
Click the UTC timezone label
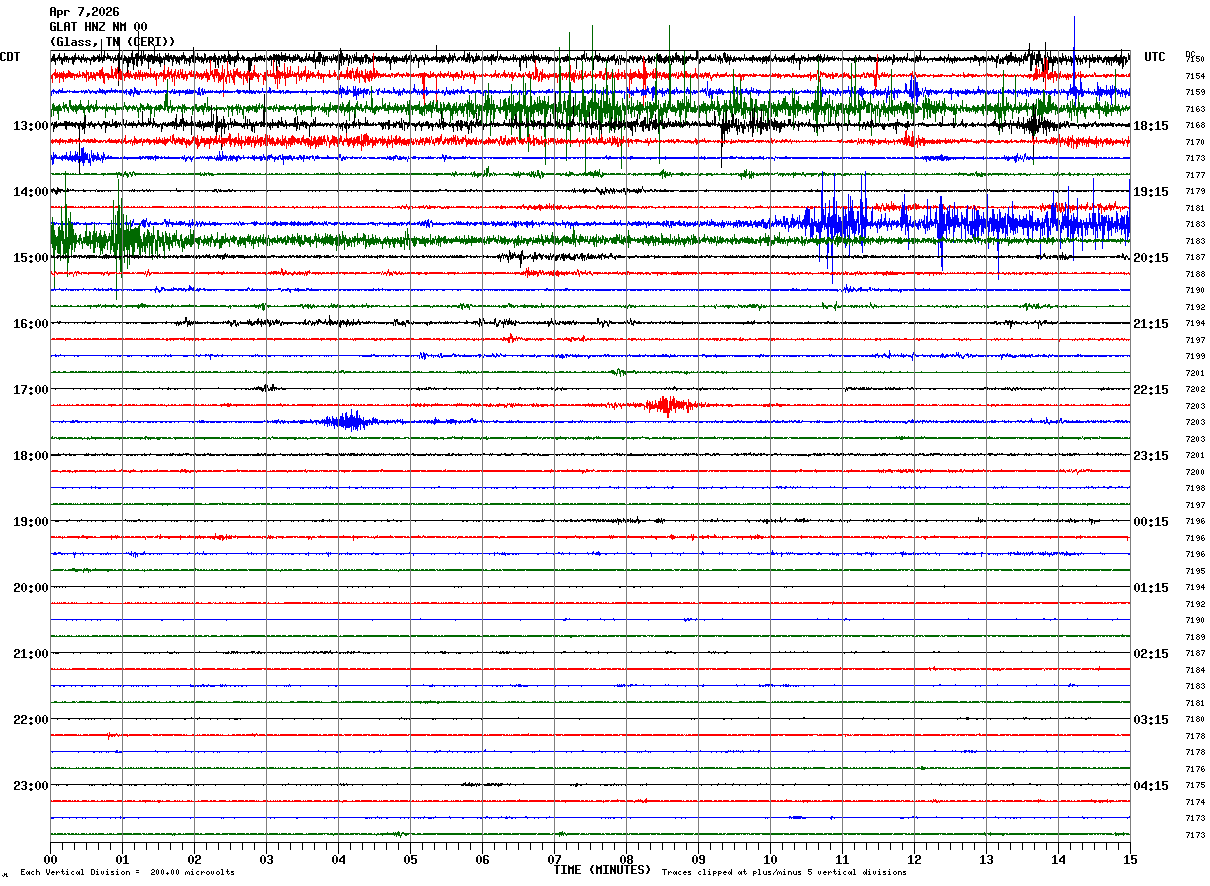pyautogui.click(x=1155, y=57)
